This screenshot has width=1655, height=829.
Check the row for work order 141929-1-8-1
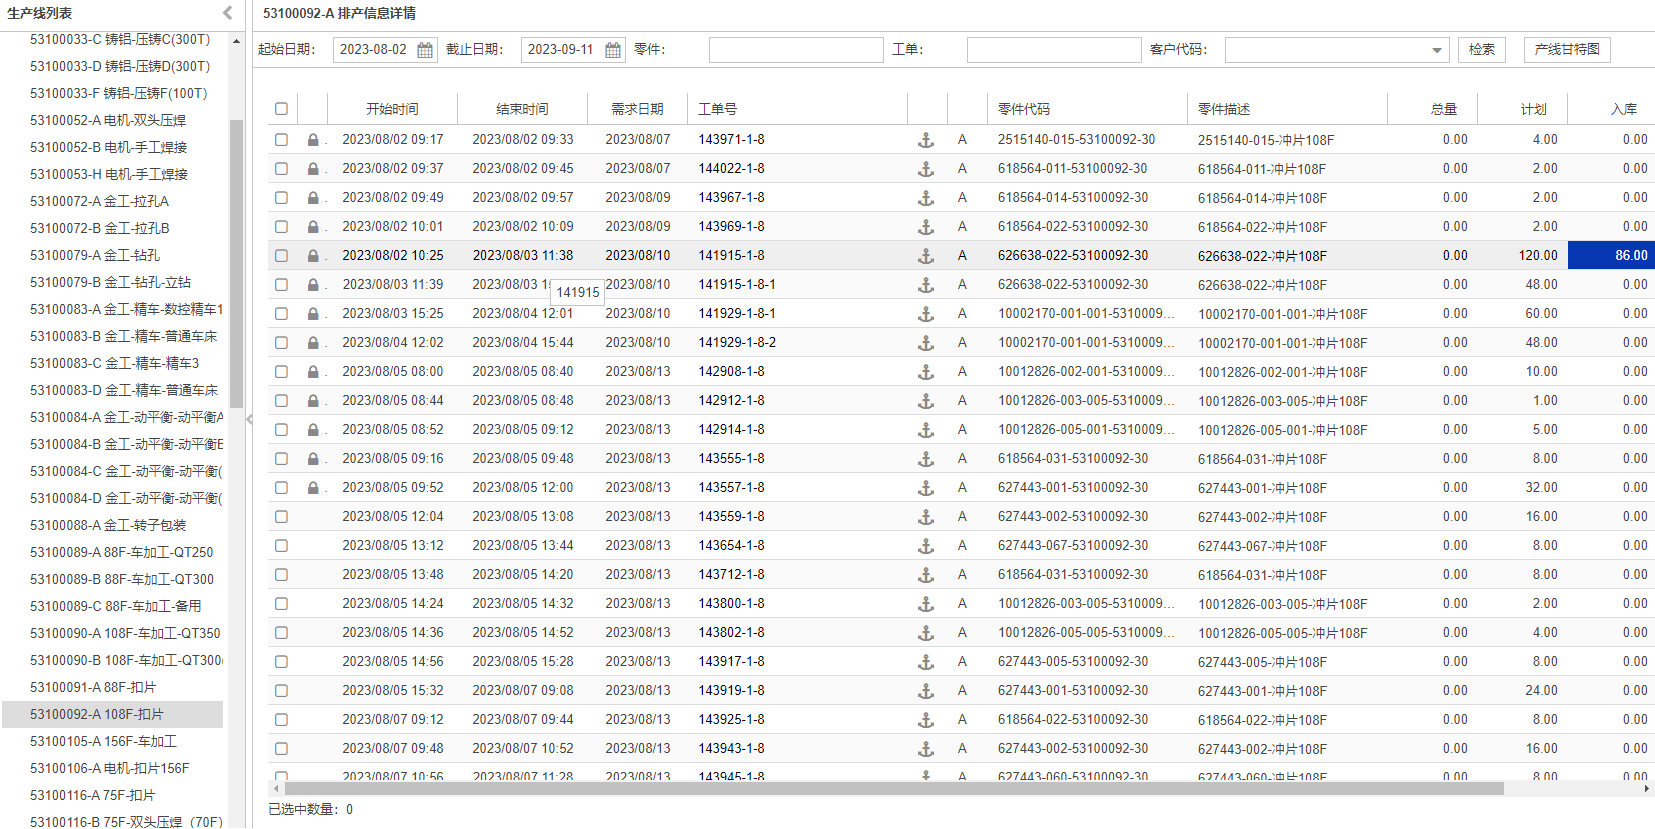[281, 314]
